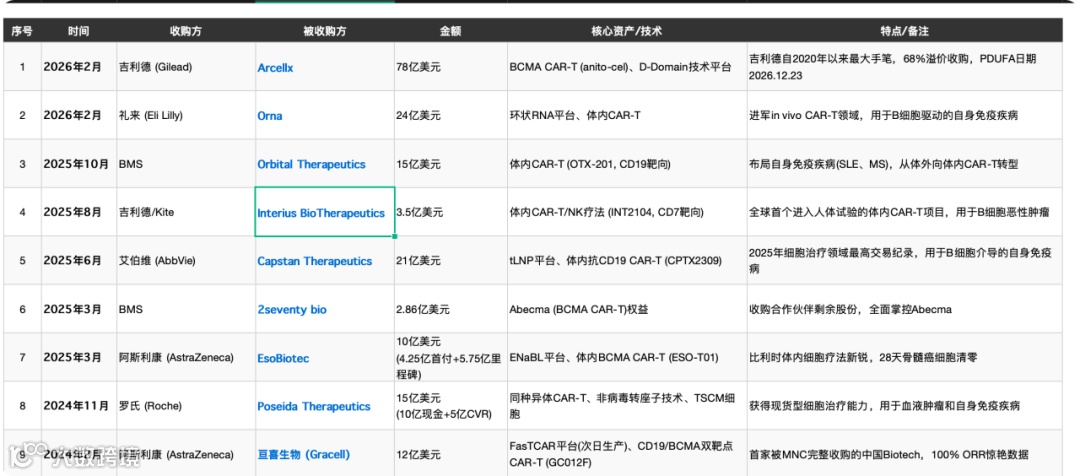Screen dimensions: 1080x476
Task: Select the 艾伯维 (AbbVie) cell
Action: (185, 260)
